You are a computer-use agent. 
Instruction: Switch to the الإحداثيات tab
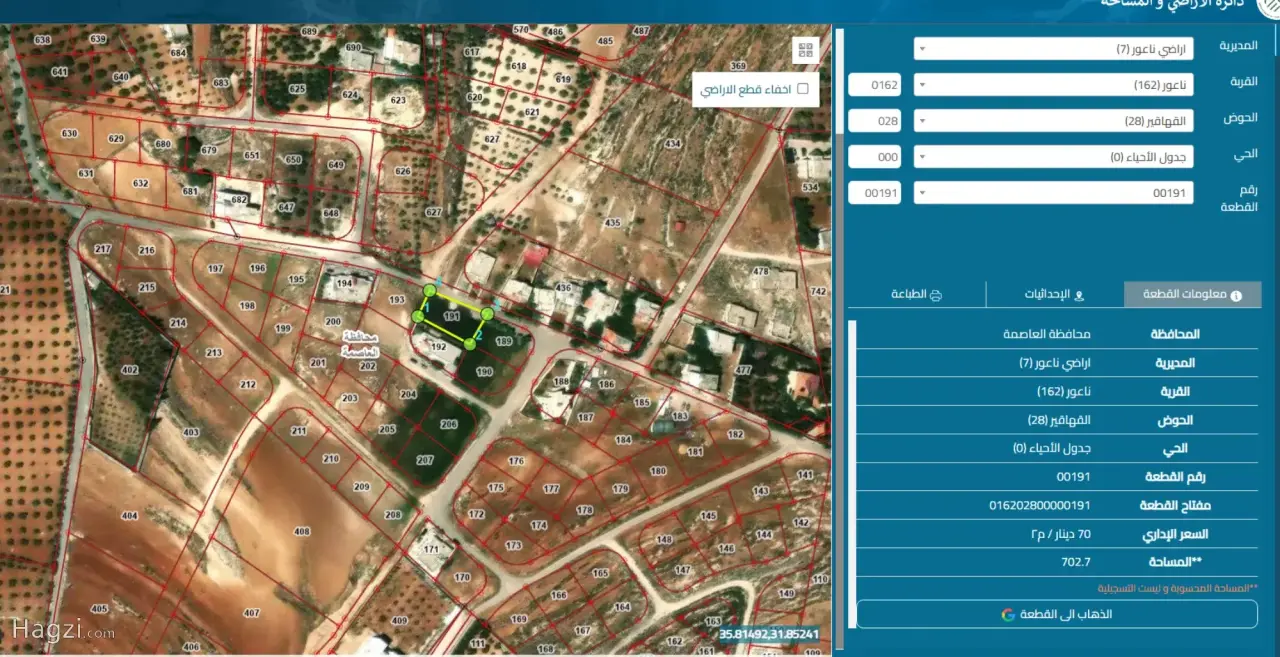[1054, 295]
